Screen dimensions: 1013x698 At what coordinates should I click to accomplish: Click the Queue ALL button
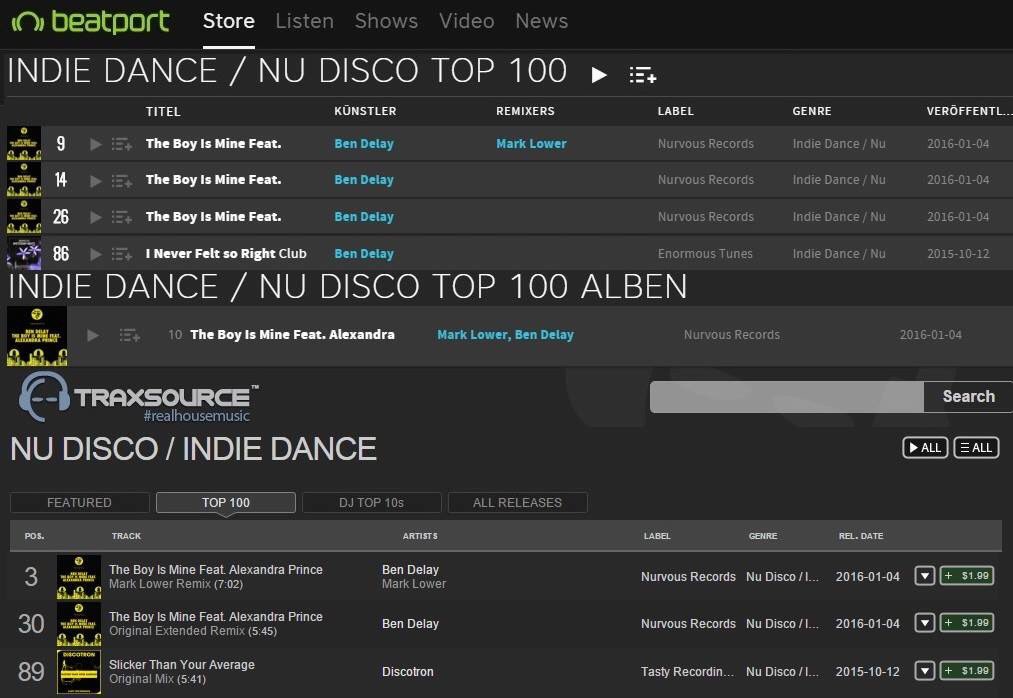pos(976,448)
